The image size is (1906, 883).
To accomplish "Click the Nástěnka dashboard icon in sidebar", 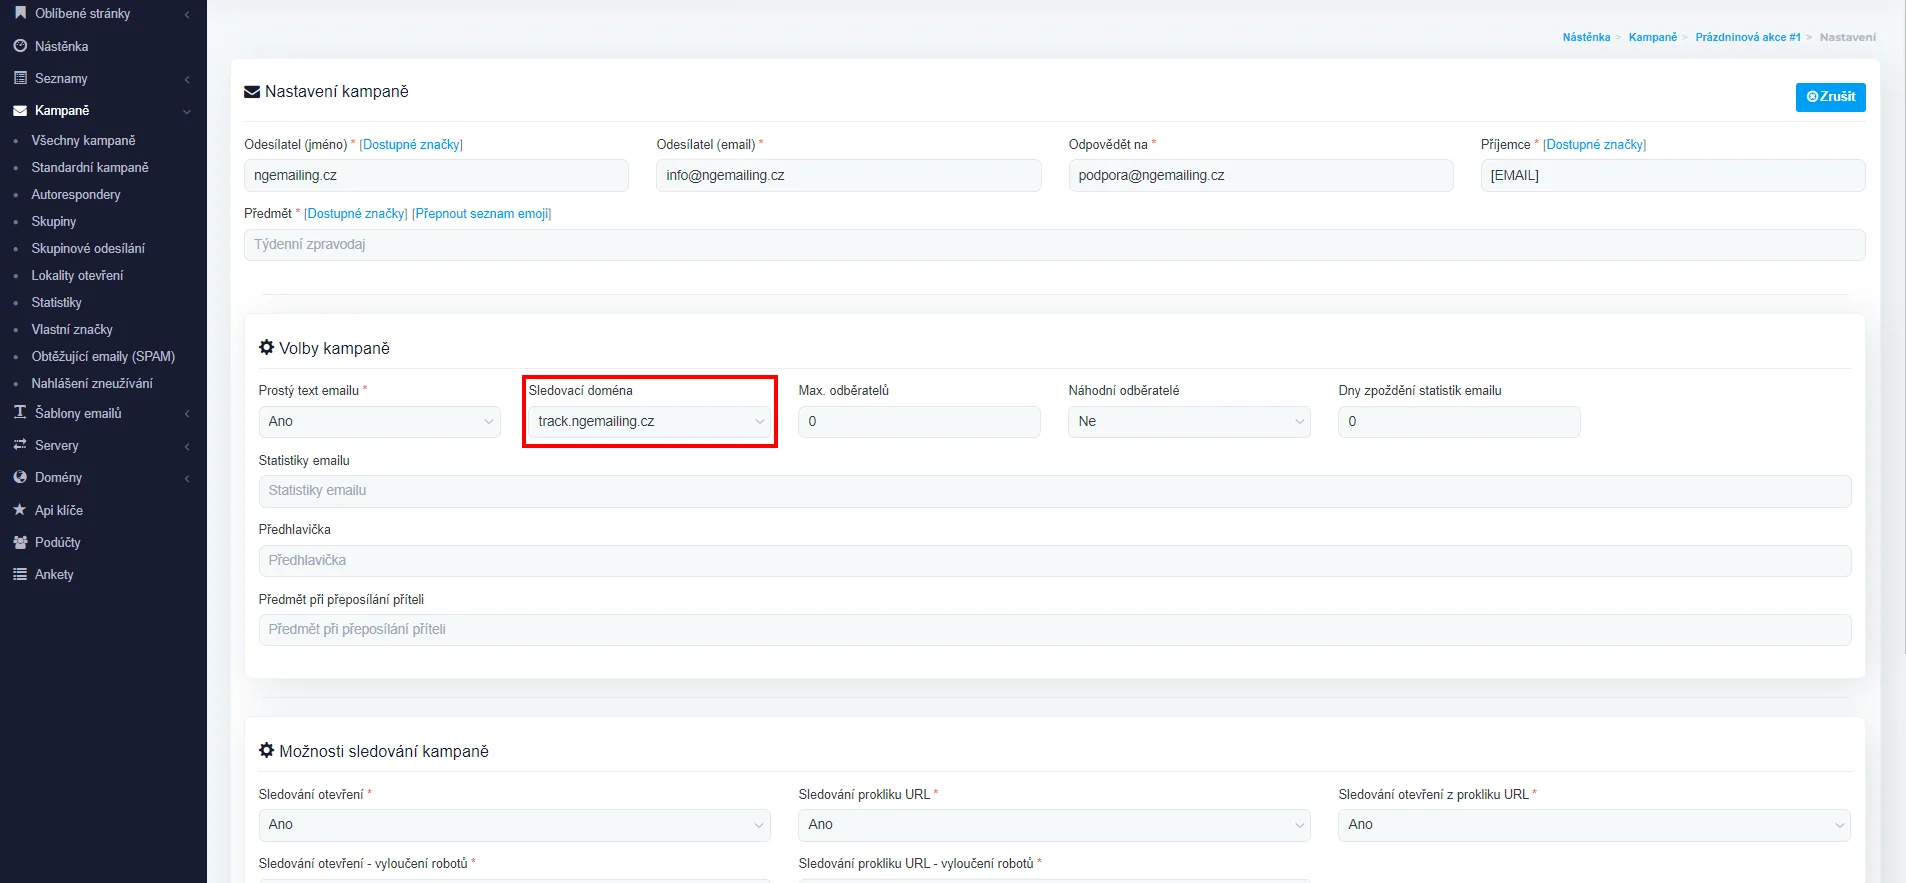I will click(20, 46).
